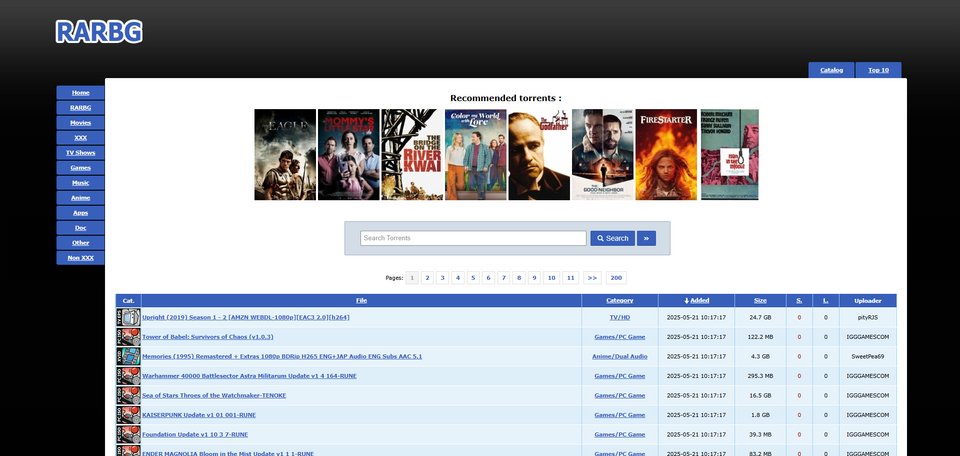Select uploader pityRJS
The height and width of the screenshot is (456, 960).
(868, 317)
